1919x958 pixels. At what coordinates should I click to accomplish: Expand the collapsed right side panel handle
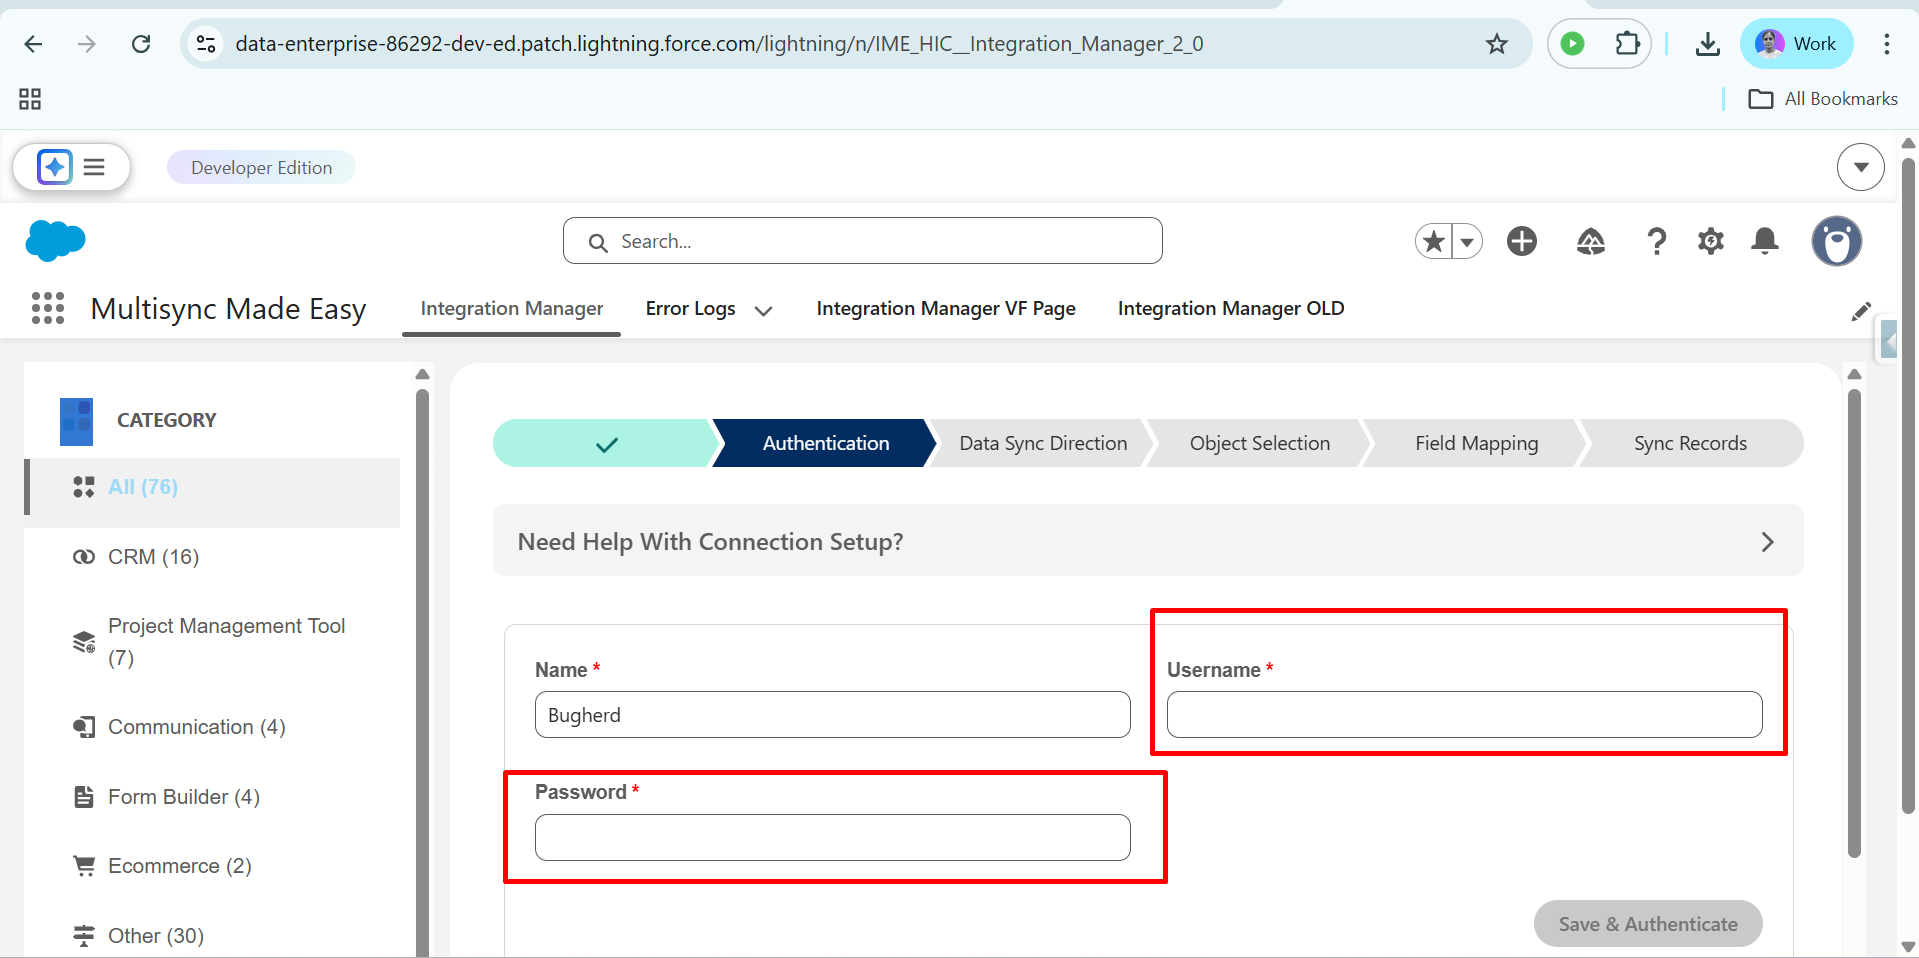click(x=1888, y=340)
